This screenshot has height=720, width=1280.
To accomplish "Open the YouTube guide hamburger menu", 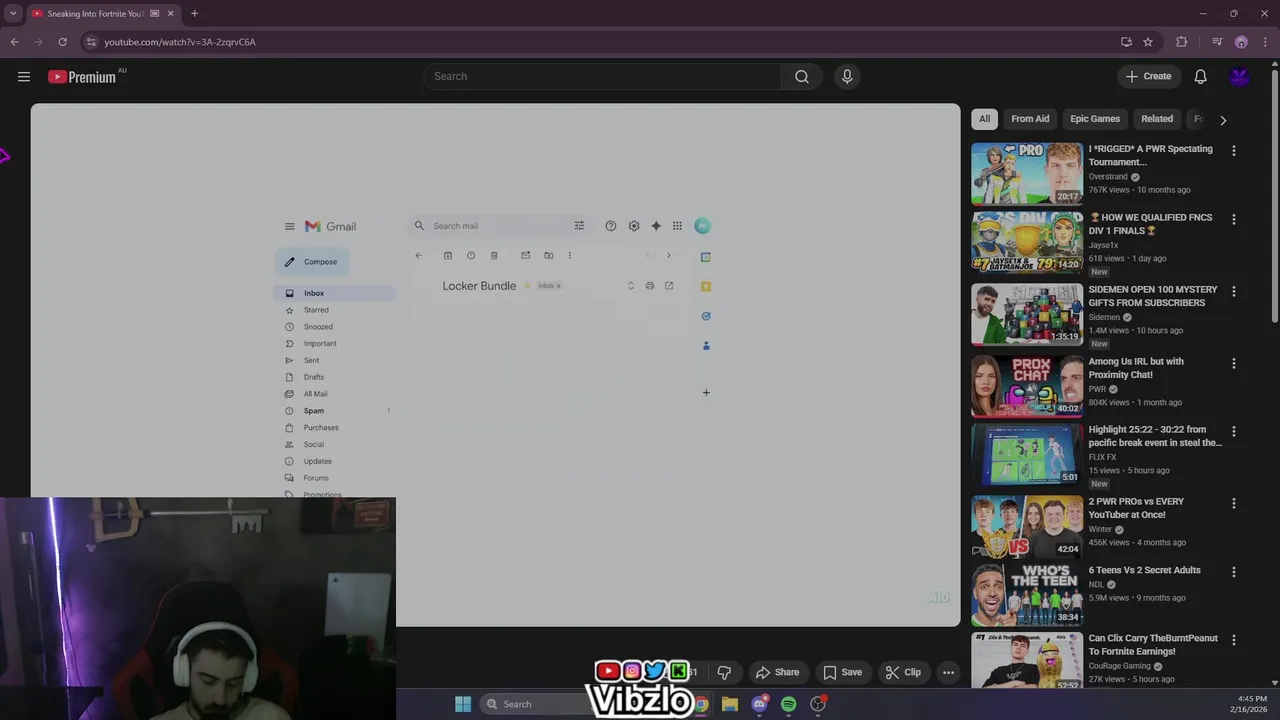I will (24, 77).
